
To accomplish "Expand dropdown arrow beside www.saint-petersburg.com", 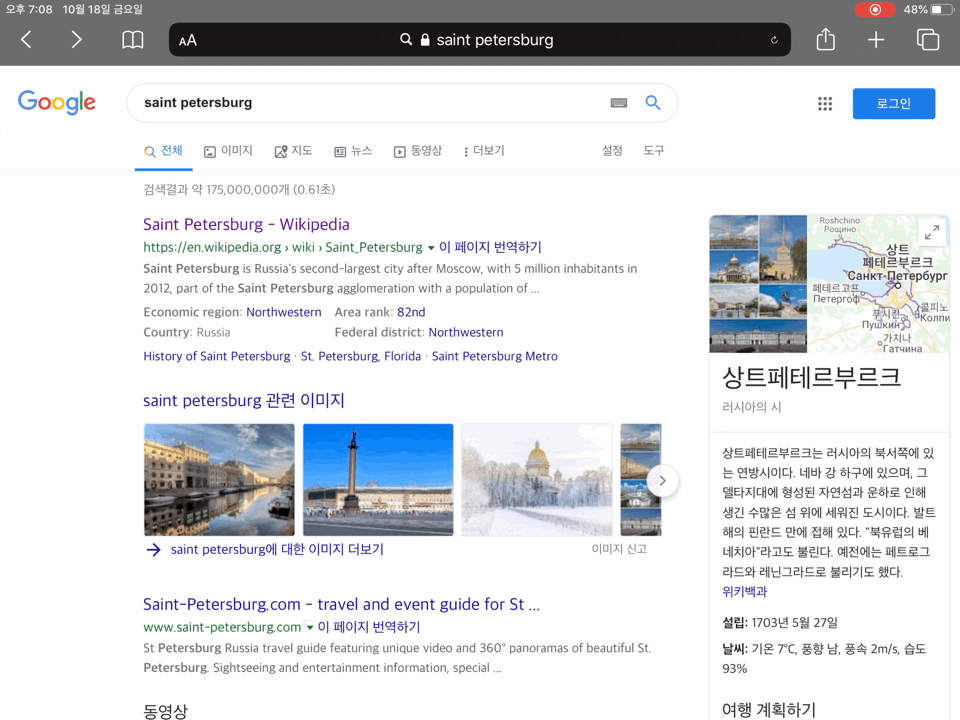I will 310,628.
